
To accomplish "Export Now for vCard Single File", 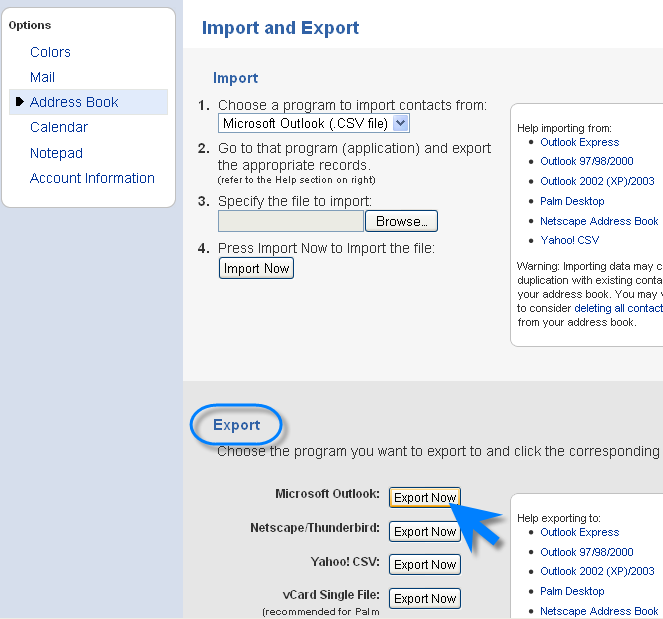I will [425, 598].
